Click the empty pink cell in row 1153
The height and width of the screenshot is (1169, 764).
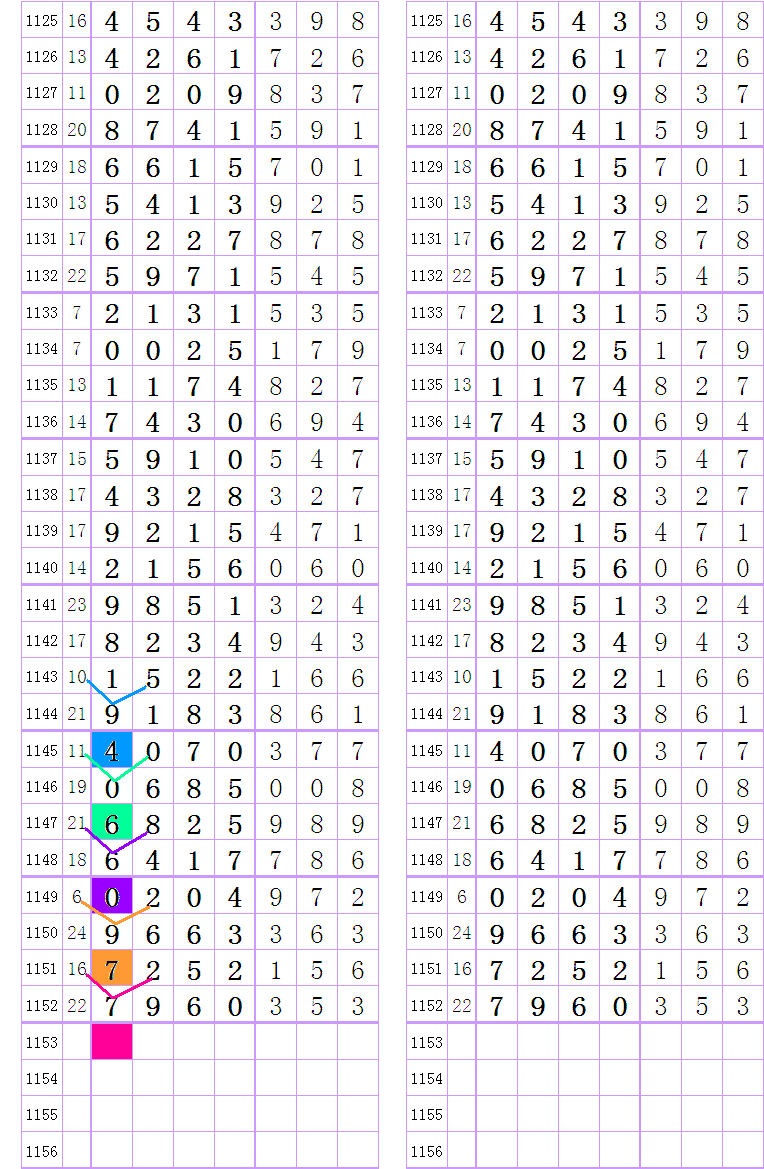[x=111, y=1042]
